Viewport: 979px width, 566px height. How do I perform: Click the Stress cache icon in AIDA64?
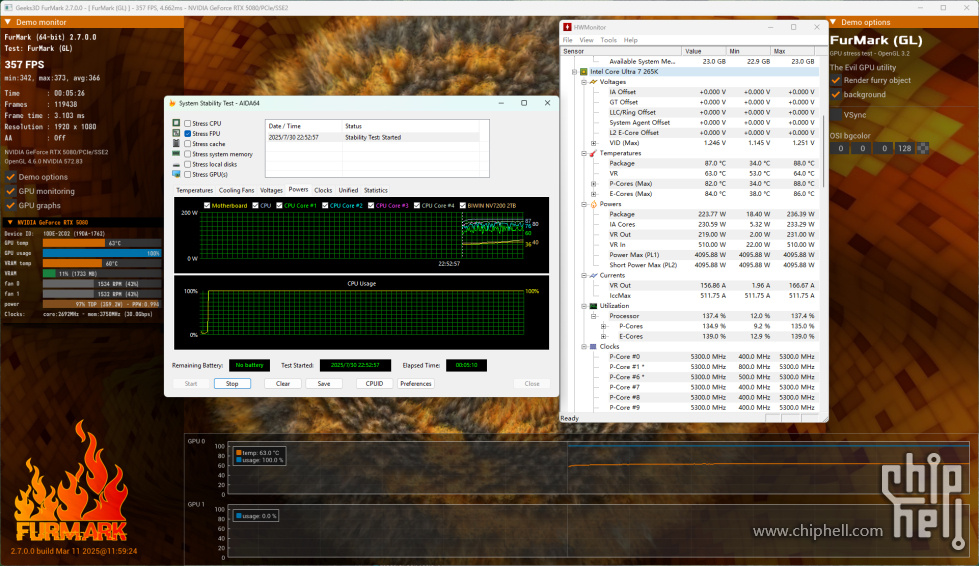pos(177,144)
